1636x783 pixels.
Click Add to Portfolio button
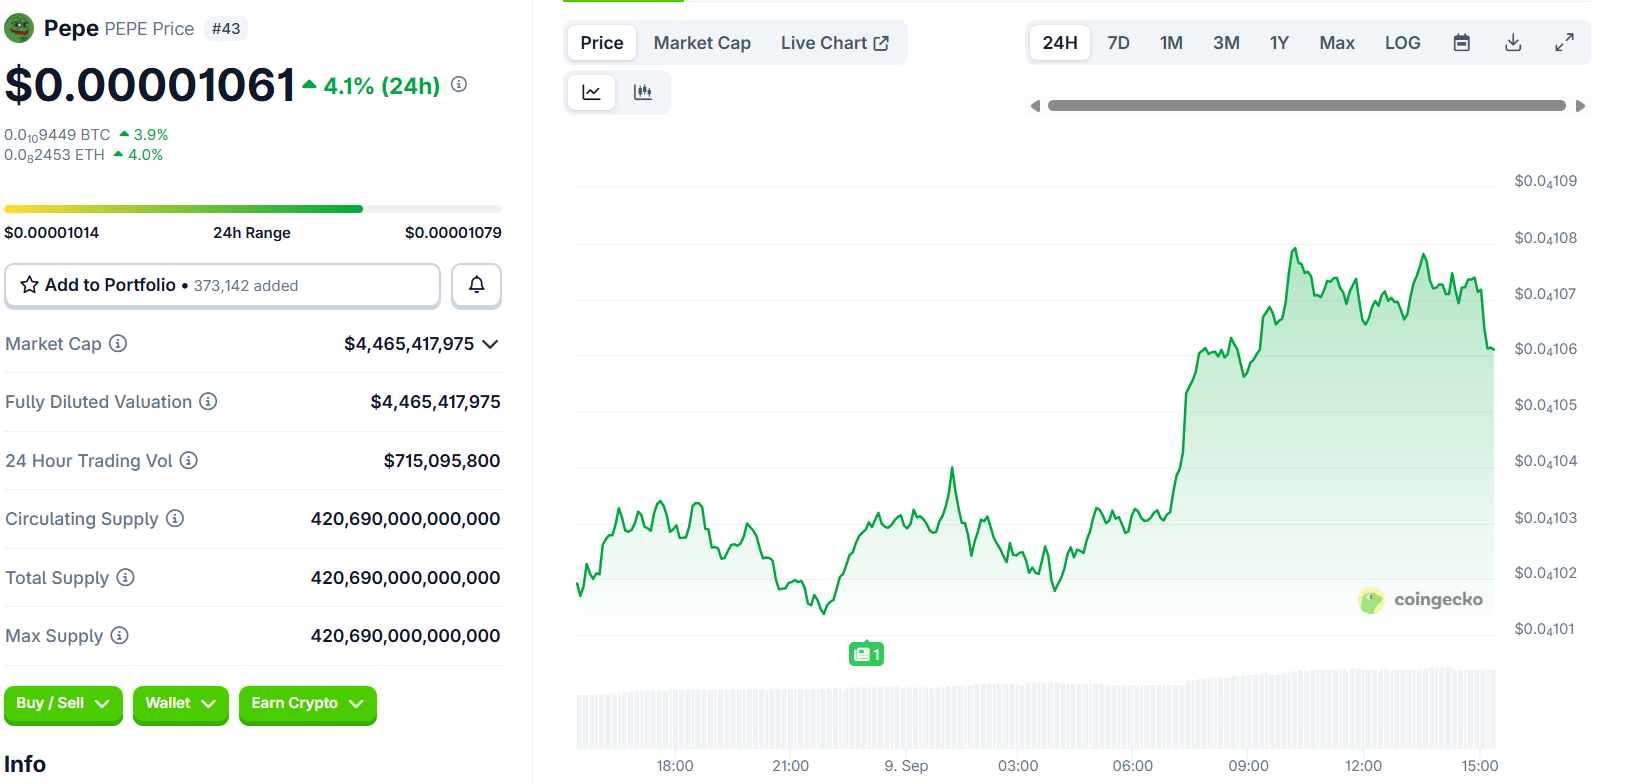coord(222,285)
